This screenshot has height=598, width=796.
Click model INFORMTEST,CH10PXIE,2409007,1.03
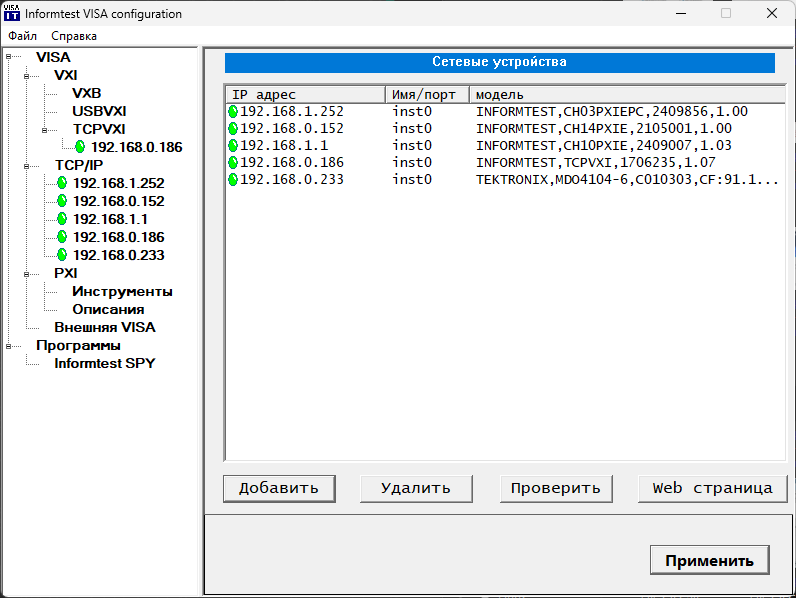604,146
